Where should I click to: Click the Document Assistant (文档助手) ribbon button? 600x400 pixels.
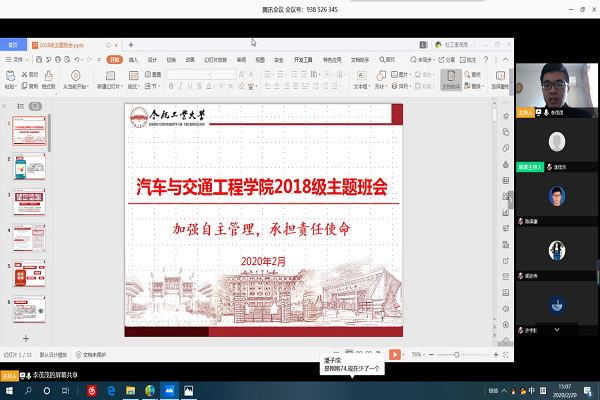tap(451, 80)
